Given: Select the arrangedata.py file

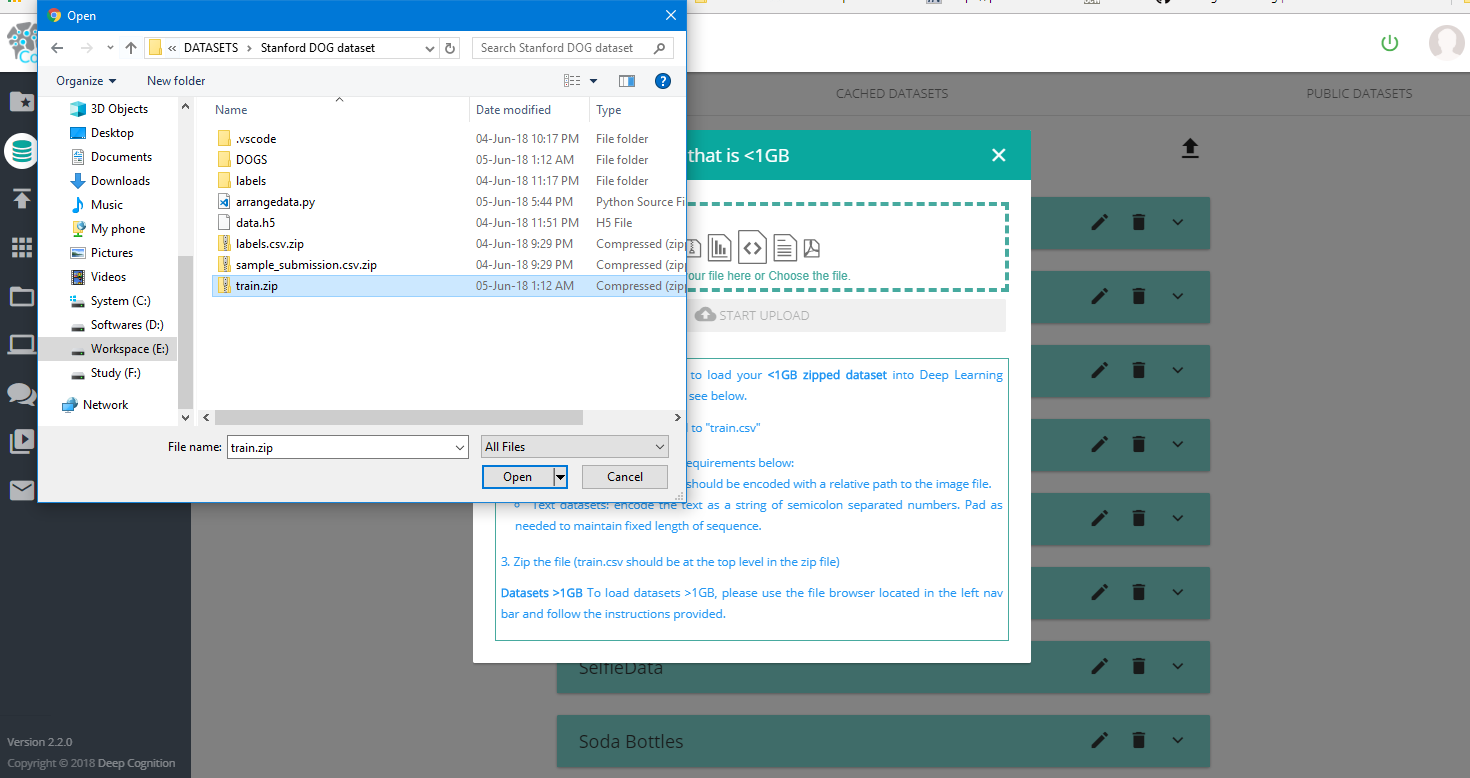Looking at the screenshot, I should [275, 202].
